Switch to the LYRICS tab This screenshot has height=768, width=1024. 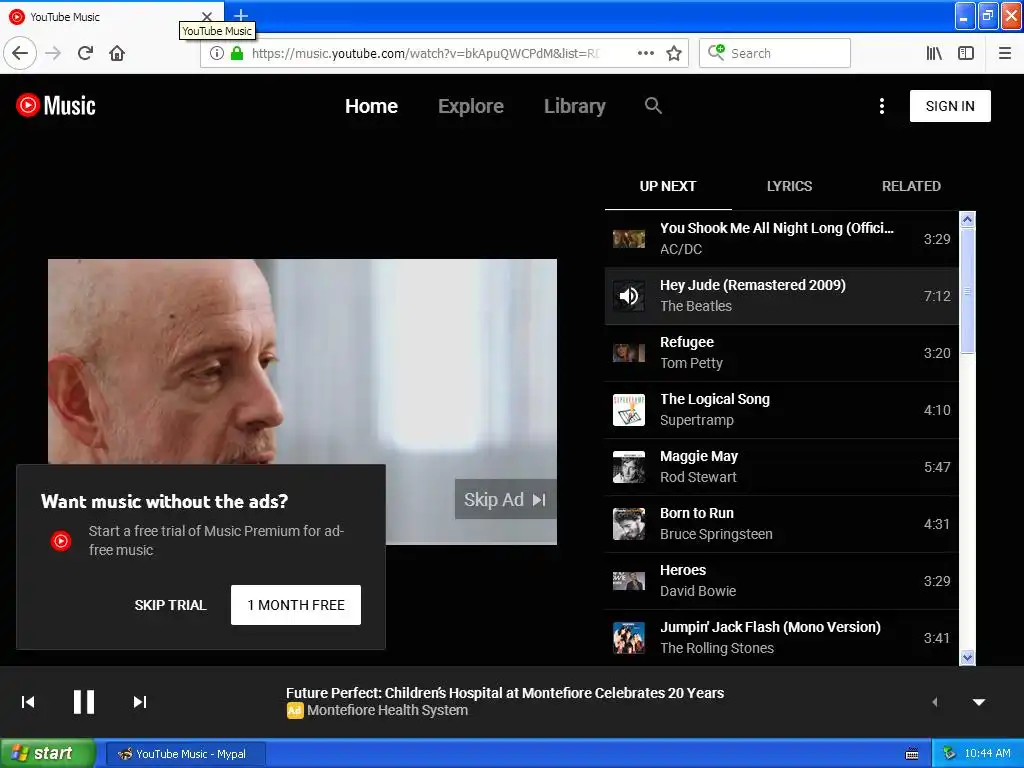coord(790,186)
